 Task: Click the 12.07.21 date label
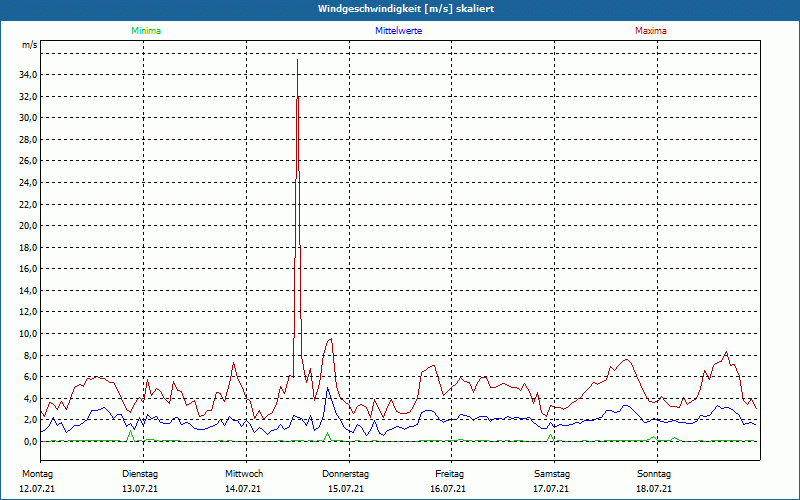point(37,489)
